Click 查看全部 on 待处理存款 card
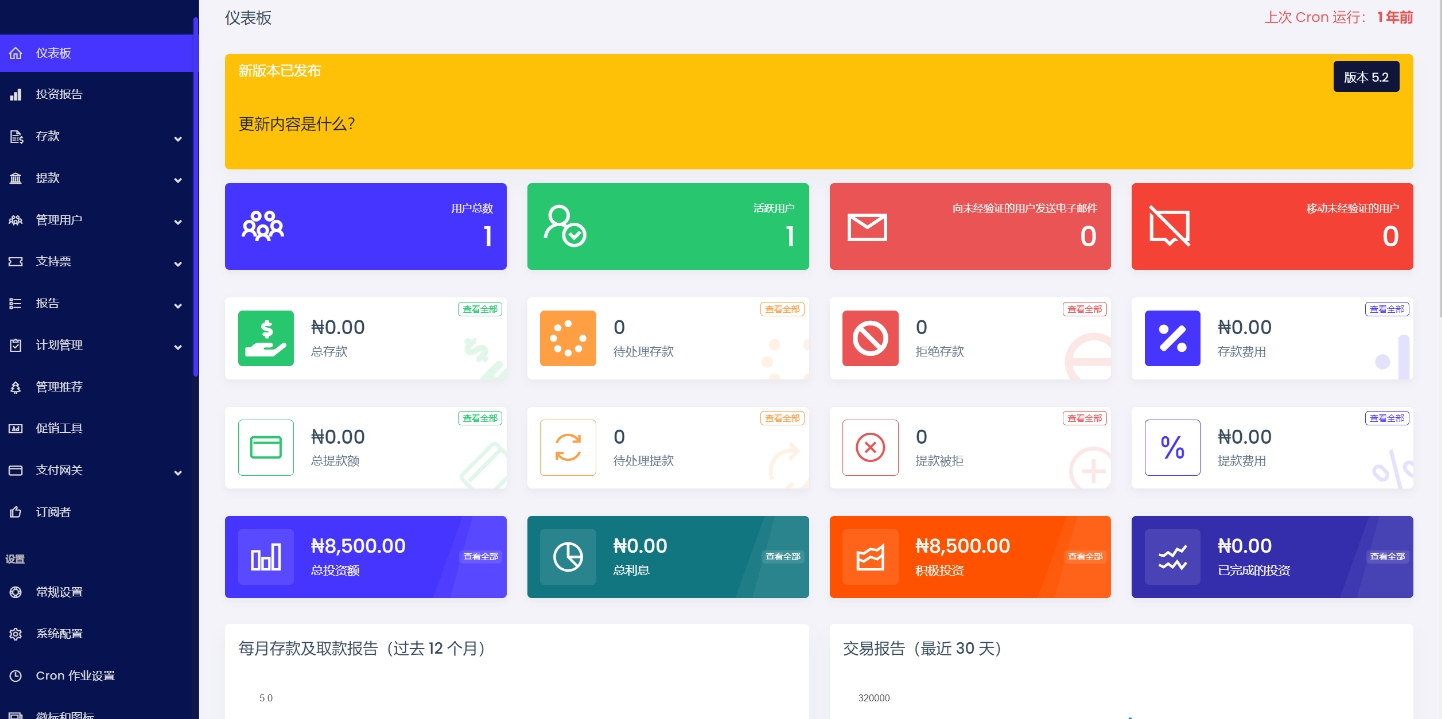 (x=782, y=309)
